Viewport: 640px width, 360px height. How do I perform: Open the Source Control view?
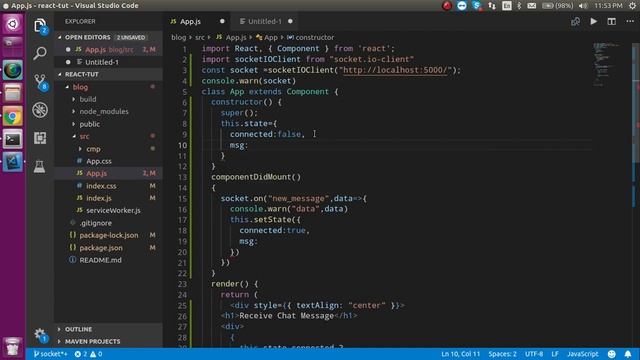40,82
